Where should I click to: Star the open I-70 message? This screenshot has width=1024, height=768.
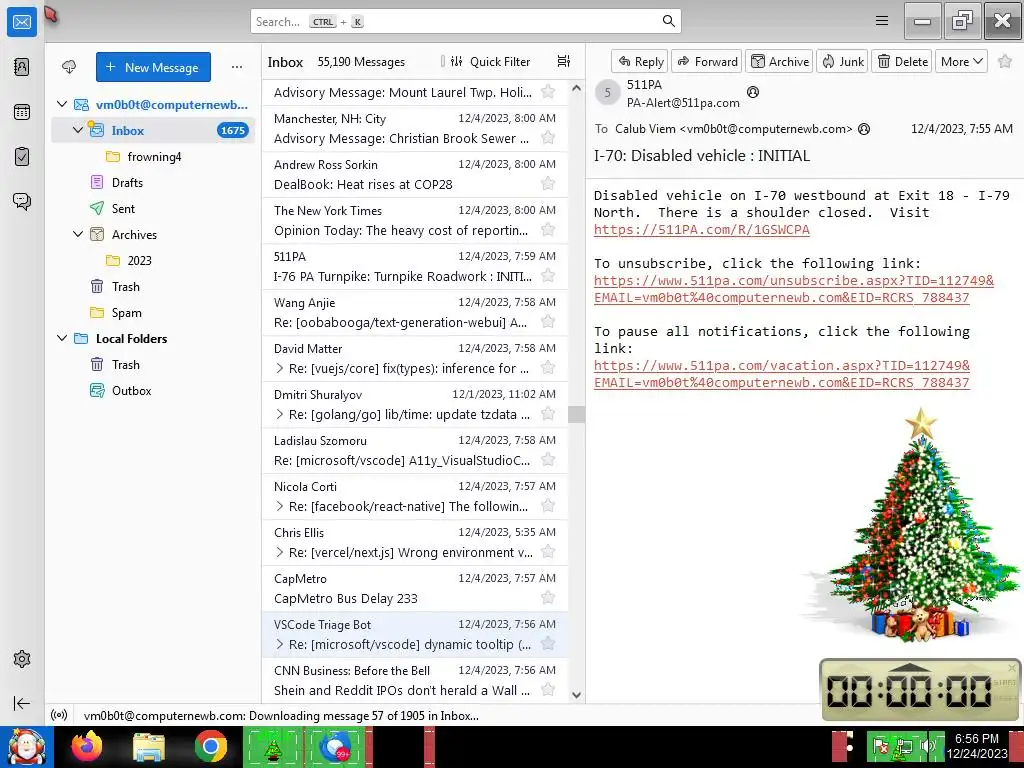pyautogui.click(x=1005, y=61)
